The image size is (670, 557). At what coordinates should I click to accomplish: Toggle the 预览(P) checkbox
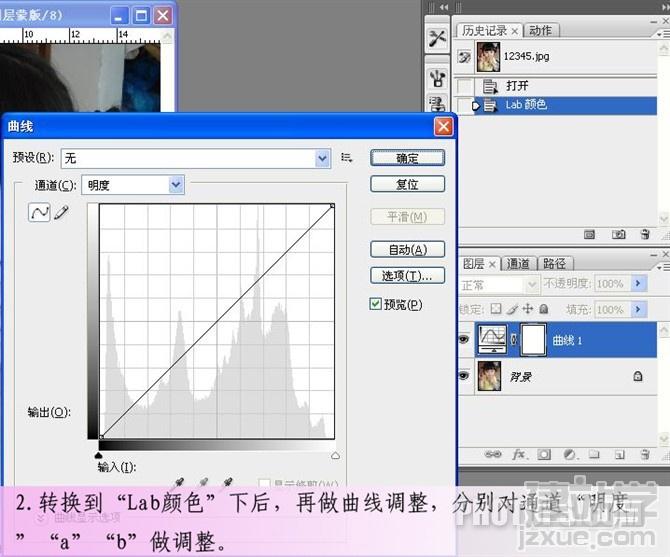pos(375,304)
